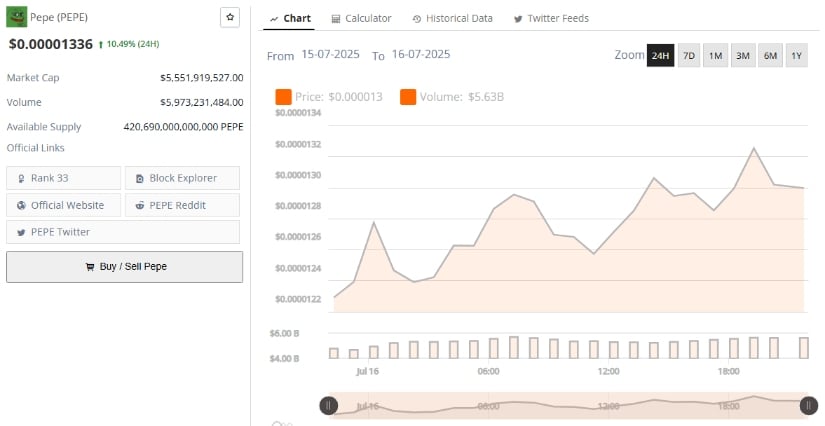Click the last volume bar on right
Image resolution: width=825 pixels, height=426 pixels.
pyautogui.click(x=803, y=348)
